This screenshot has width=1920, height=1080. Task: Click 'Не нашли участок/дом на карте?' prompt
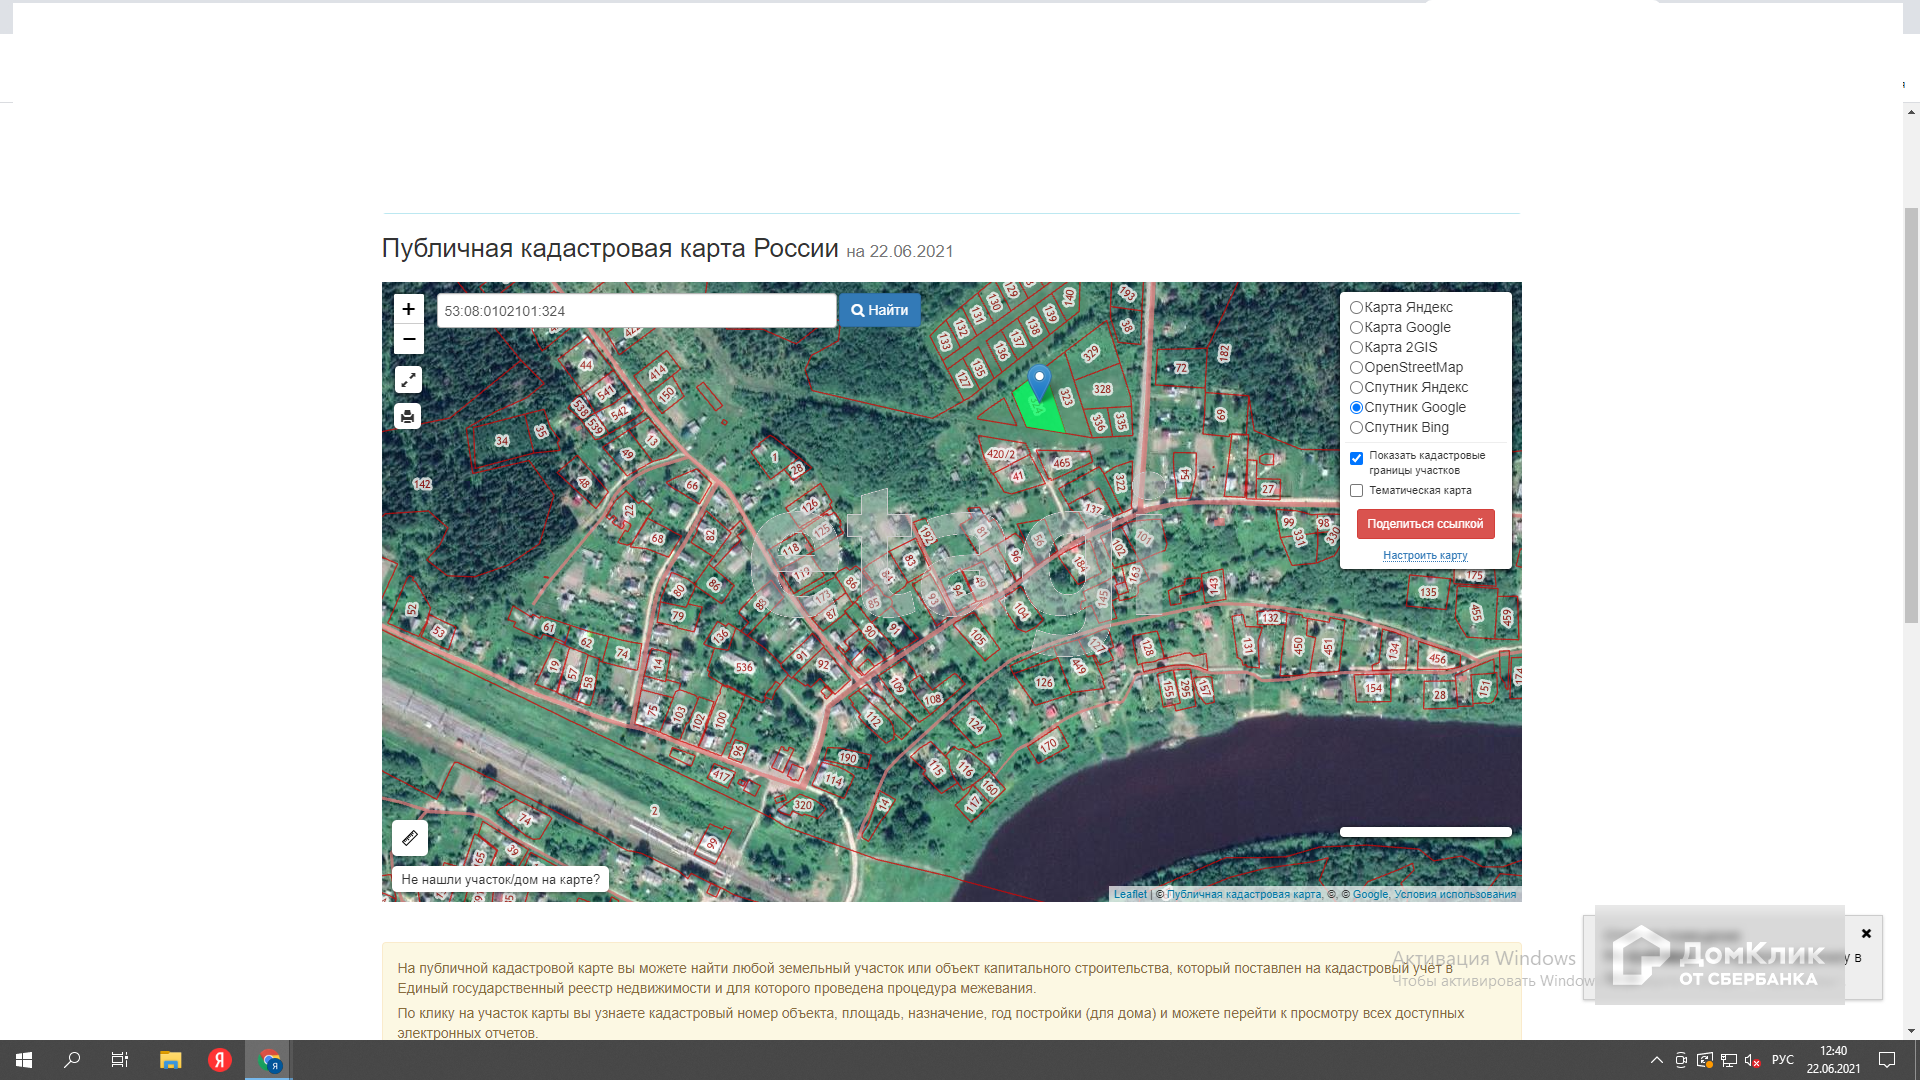pos(500,880)
